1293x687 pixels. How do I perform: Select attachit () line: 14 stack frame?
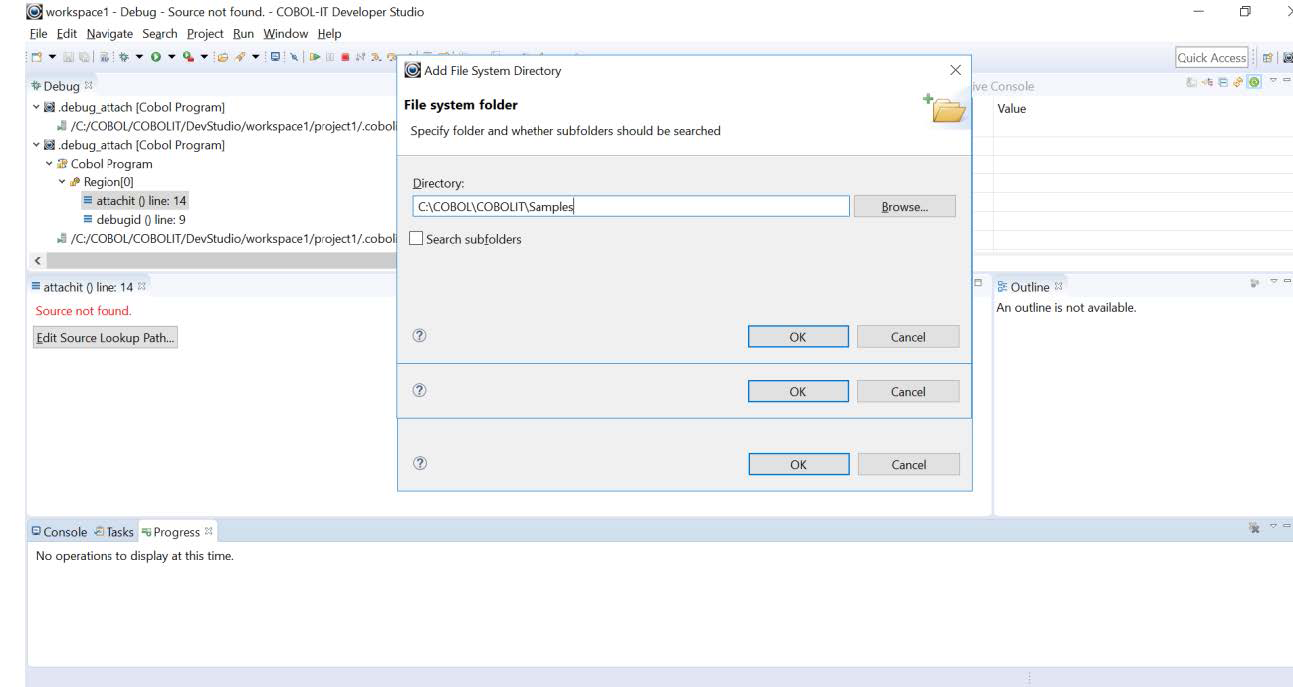(134, 201)
